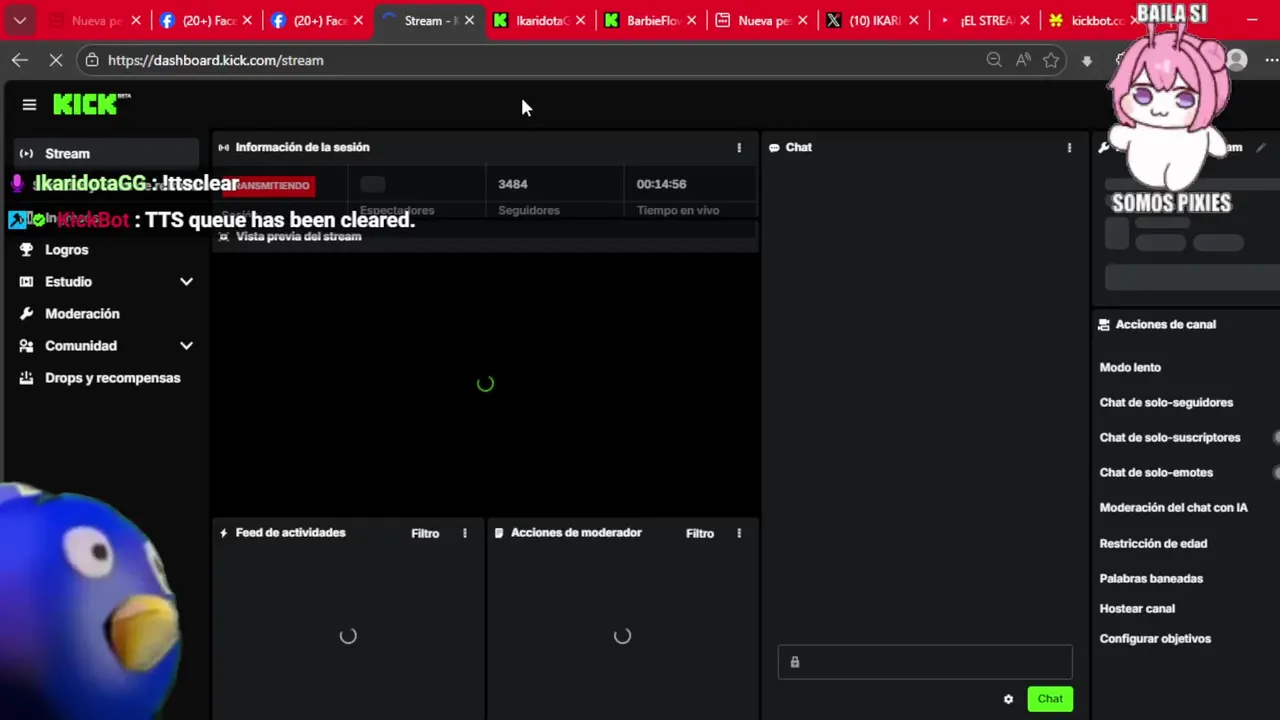Open the browser tab list dropdown

19,20
